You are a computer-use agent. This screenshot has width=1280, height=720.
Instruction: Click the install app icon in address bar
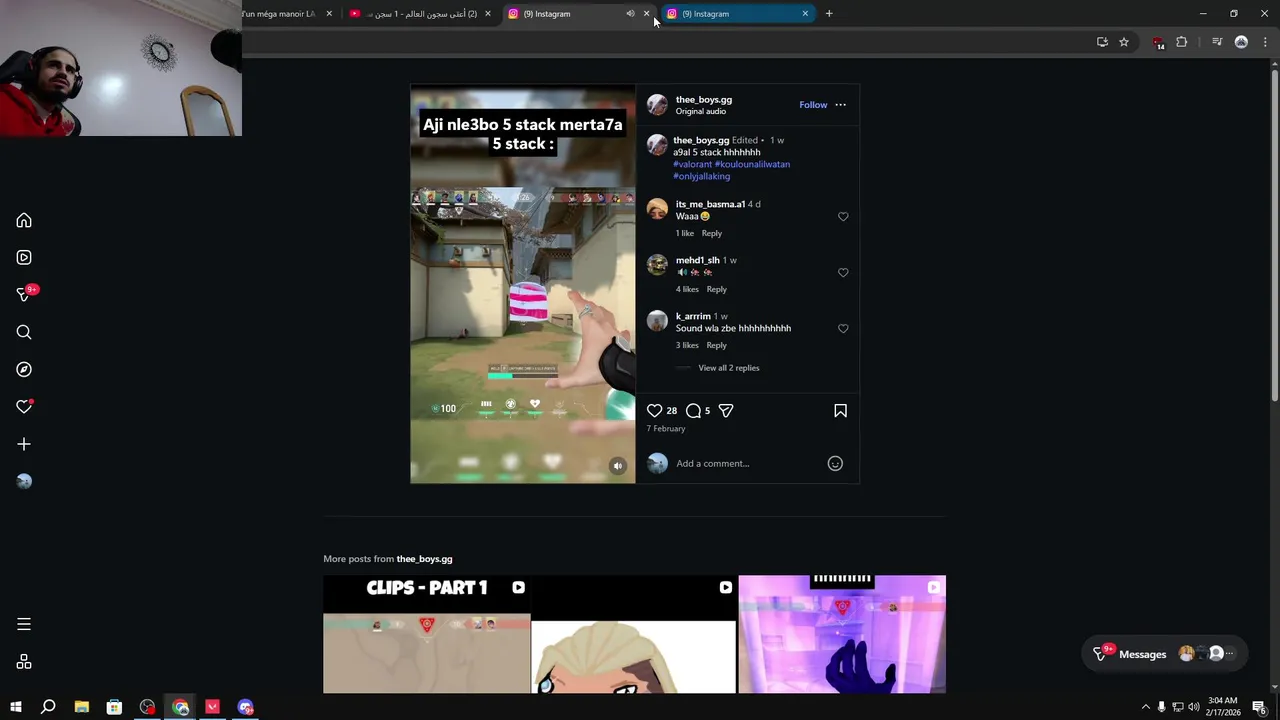point(1102,42)
